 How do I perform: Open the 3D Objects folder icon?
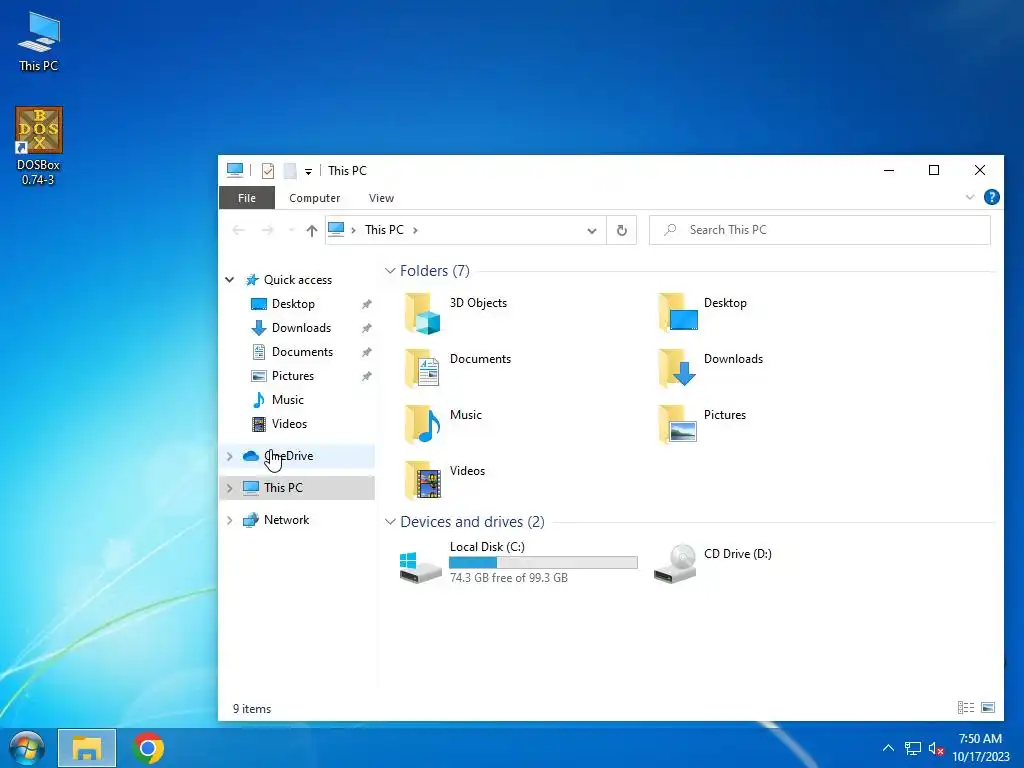(x=423, y=313)
